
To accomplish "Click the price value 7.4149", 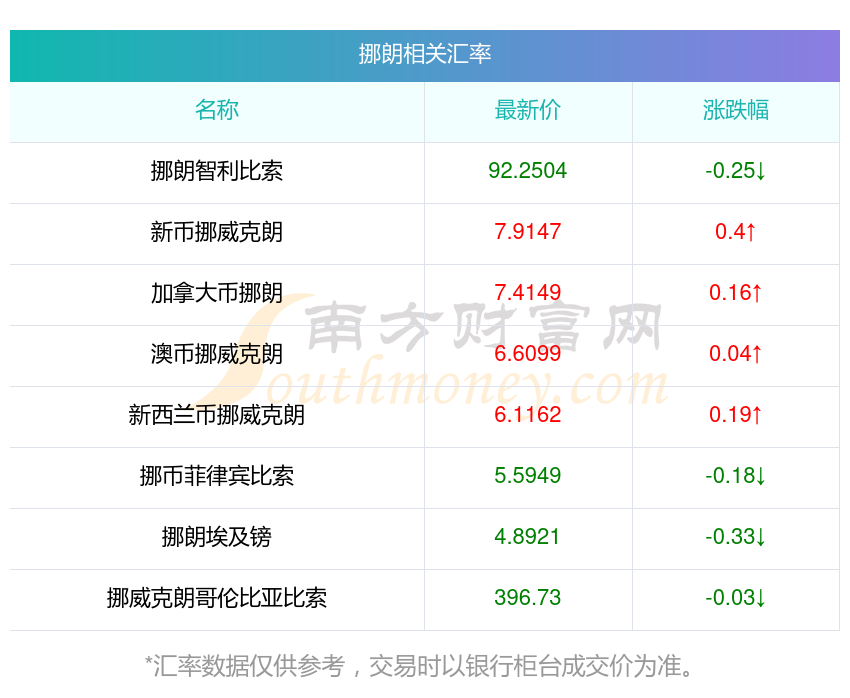I will click(x=527, y=293).
